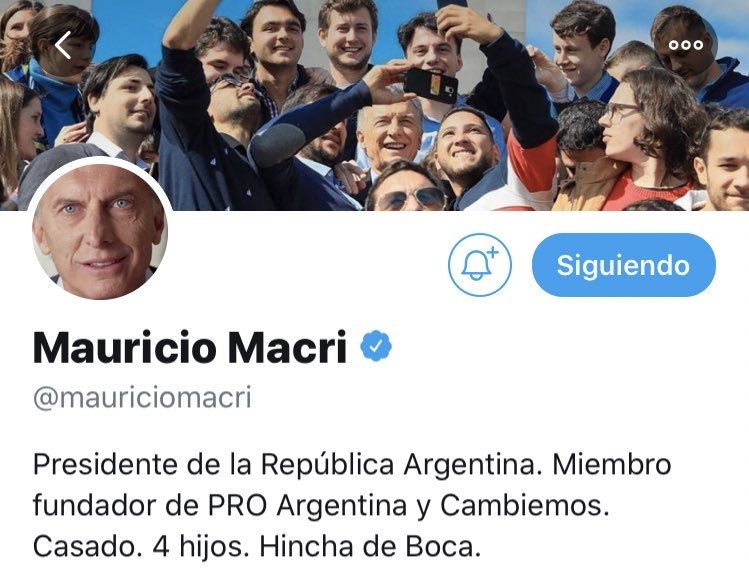The image size is (749, 575).
Task: Click the @mauriciomacri handle
Action: 142,398
